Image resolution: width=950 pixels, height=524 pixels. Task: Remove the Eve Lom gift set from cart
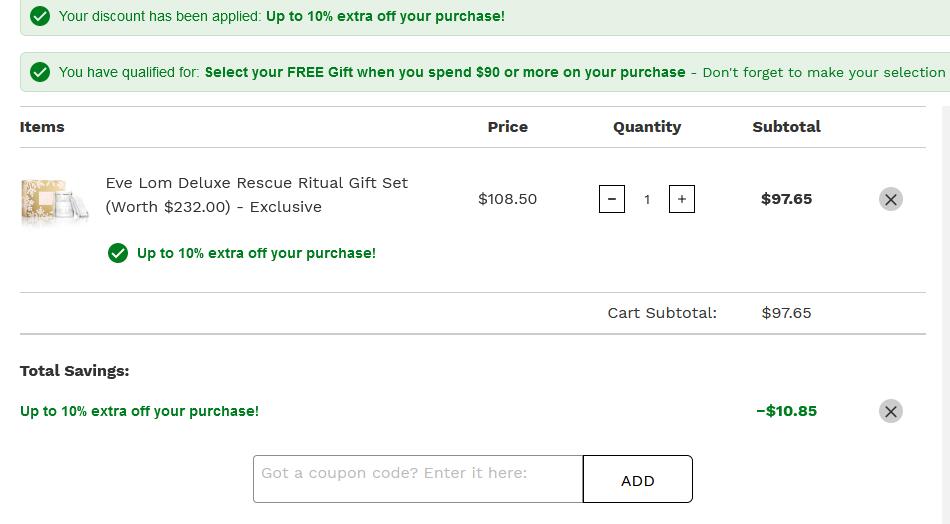coord(891,199)
